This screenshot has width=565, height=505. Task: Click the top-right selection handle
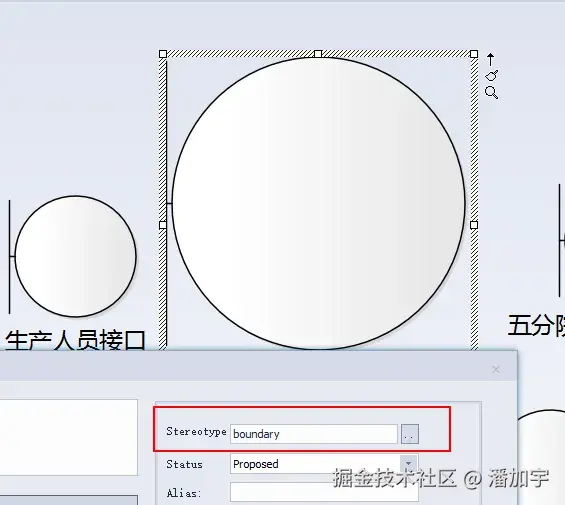474,54
